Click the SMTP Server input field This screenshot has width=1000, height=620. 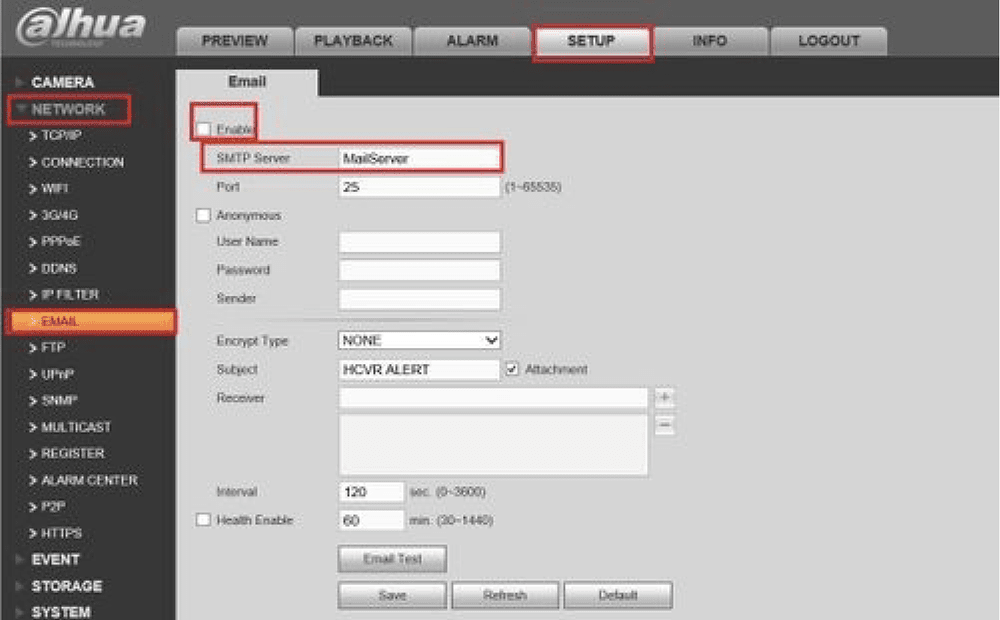418,158
